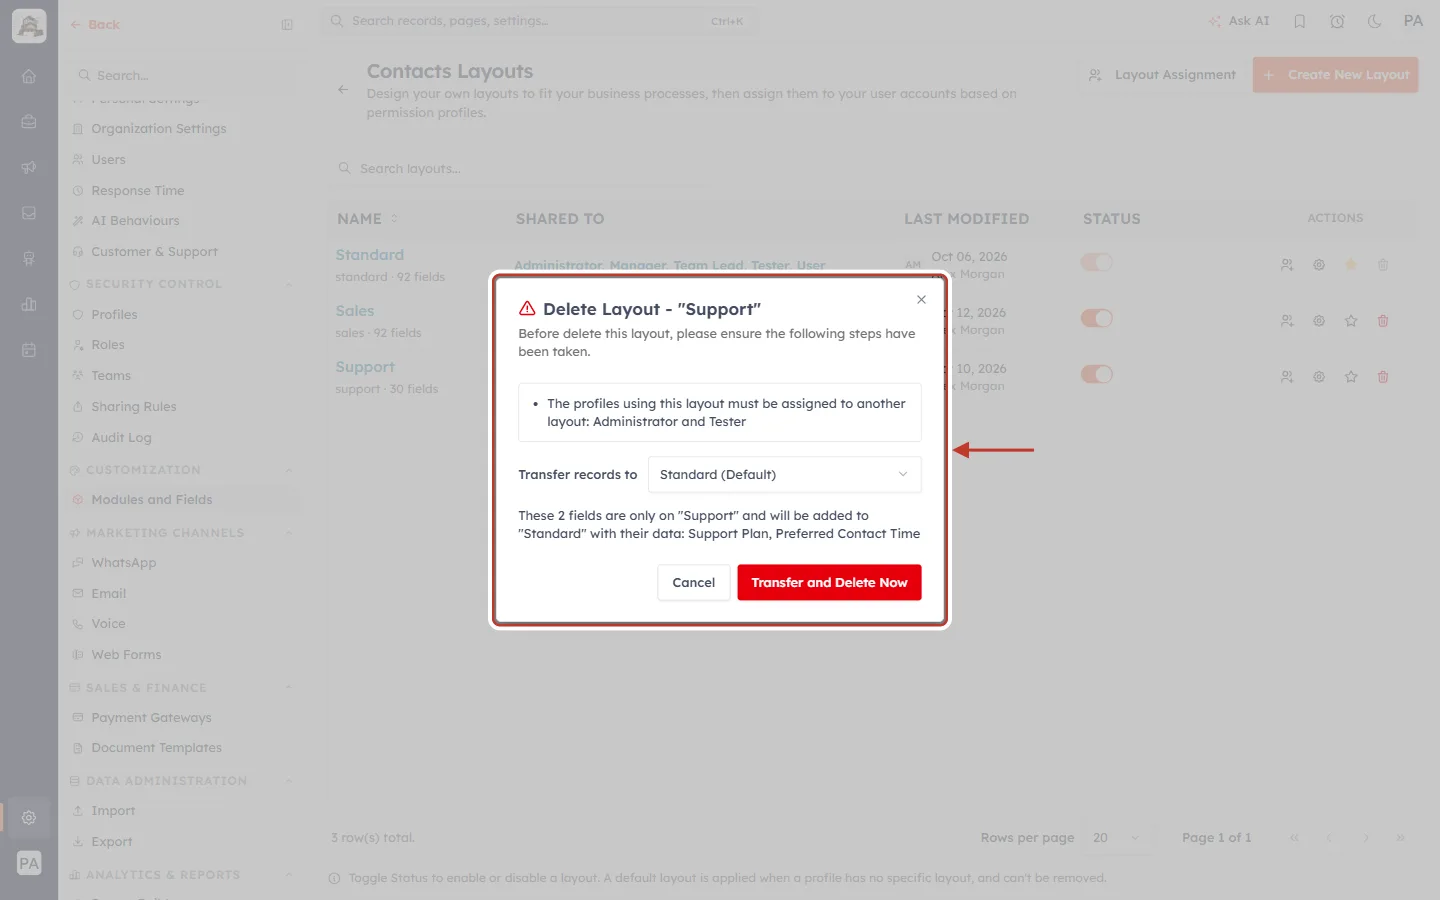Collapse the Marketing Channels section

click(289, 533)
